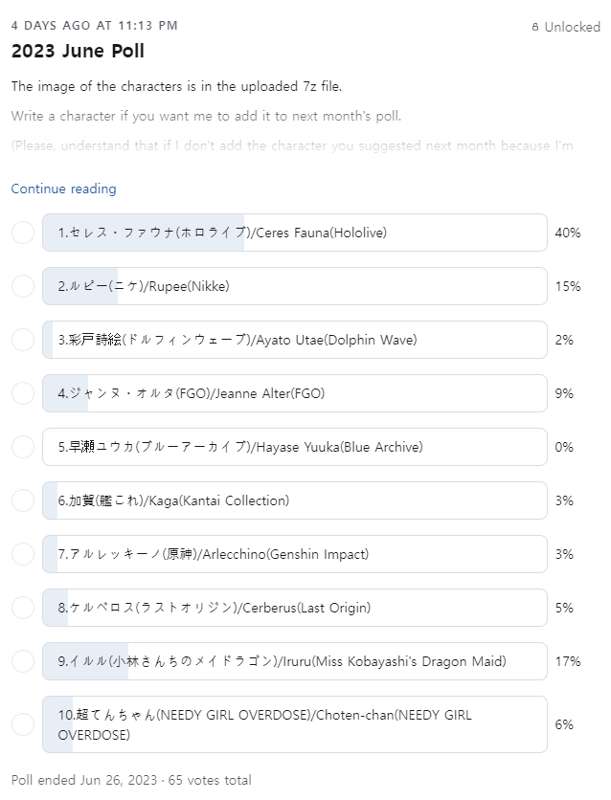The width and height of the screenshot is (611, 800).
Task: Expand post with Continue reading
Action: pyautogui.click(x=63, y=189)
